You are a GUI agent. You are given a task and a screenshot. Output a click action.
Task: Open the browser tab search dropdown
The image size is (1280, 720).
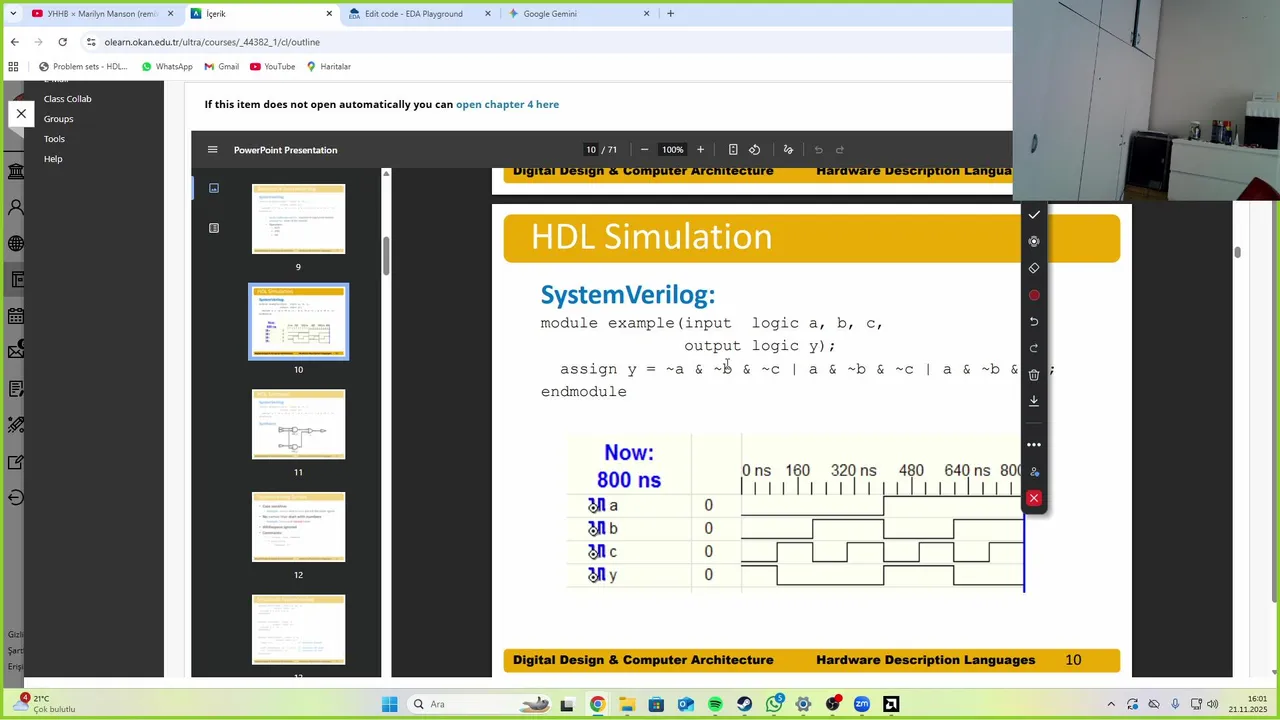(13, 14)
